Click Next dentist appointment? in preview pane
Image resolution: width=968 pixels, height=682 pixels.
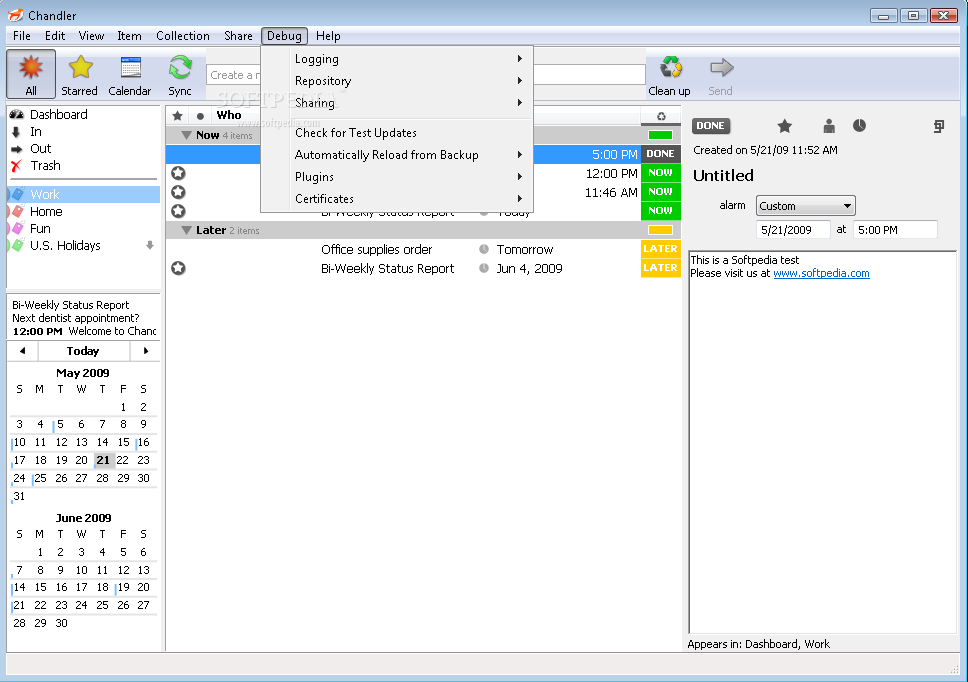[x=75, y=318]
